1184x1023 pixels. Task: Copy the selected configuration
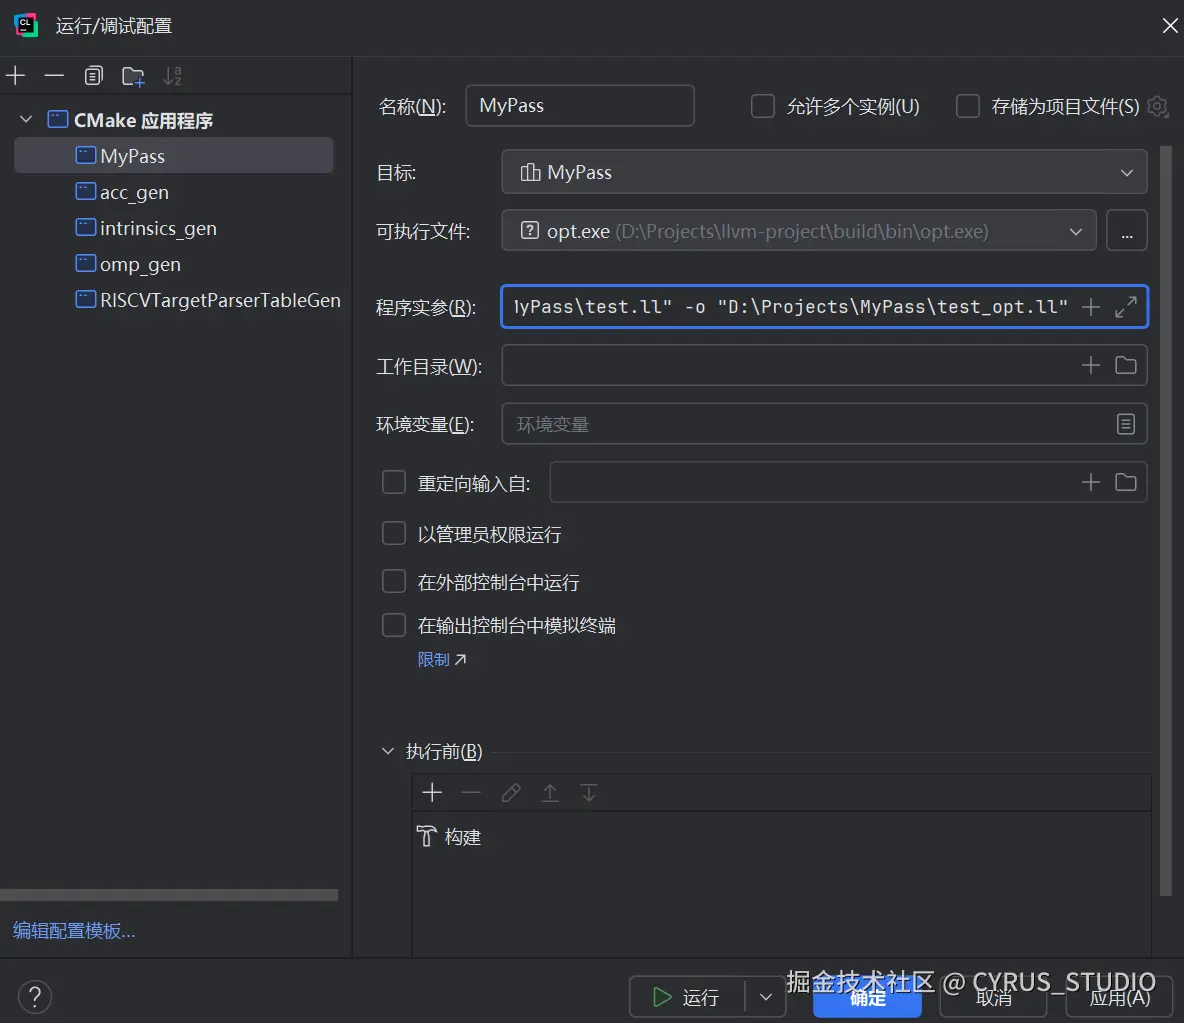94,75
